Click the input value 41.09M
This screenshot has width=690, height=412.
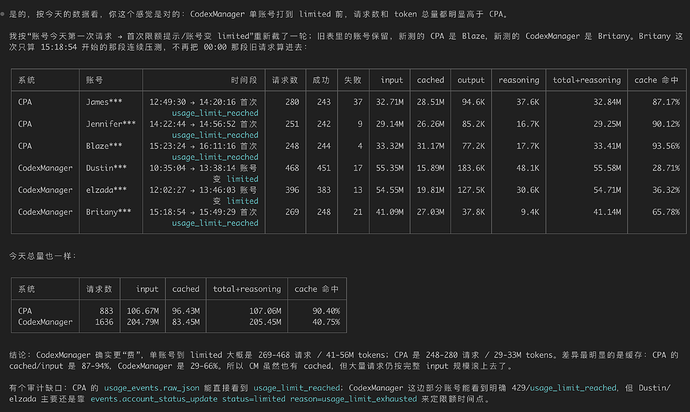pyautogui.click(x=390, y=212)
